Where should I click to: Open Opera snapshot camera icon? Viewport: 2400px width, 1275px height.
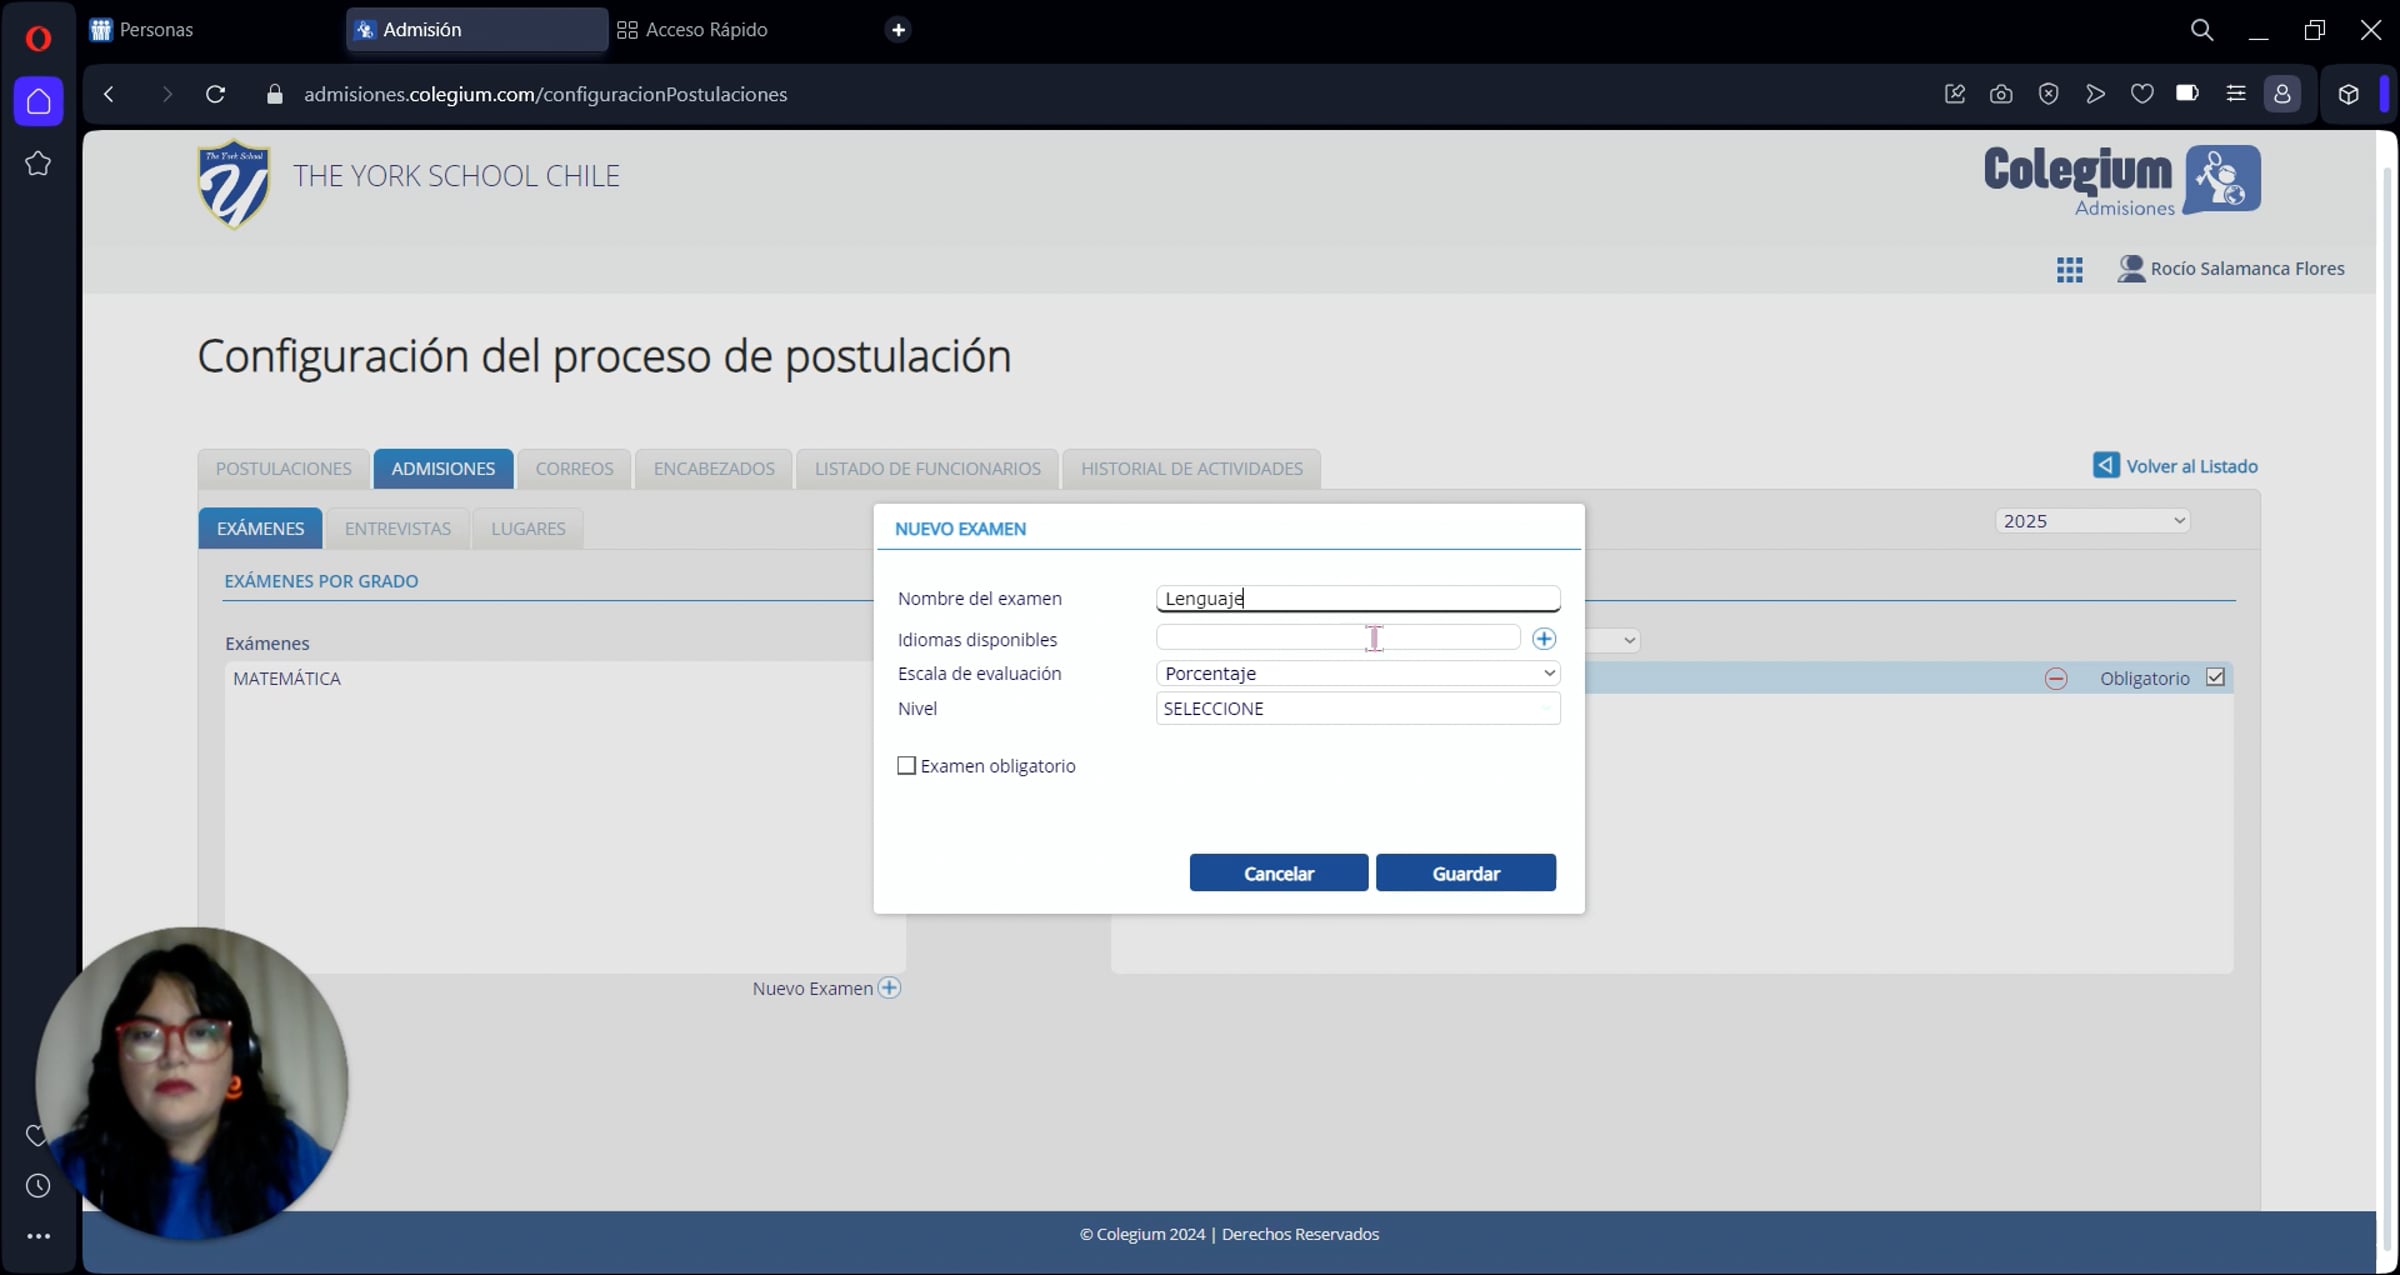2001,94
